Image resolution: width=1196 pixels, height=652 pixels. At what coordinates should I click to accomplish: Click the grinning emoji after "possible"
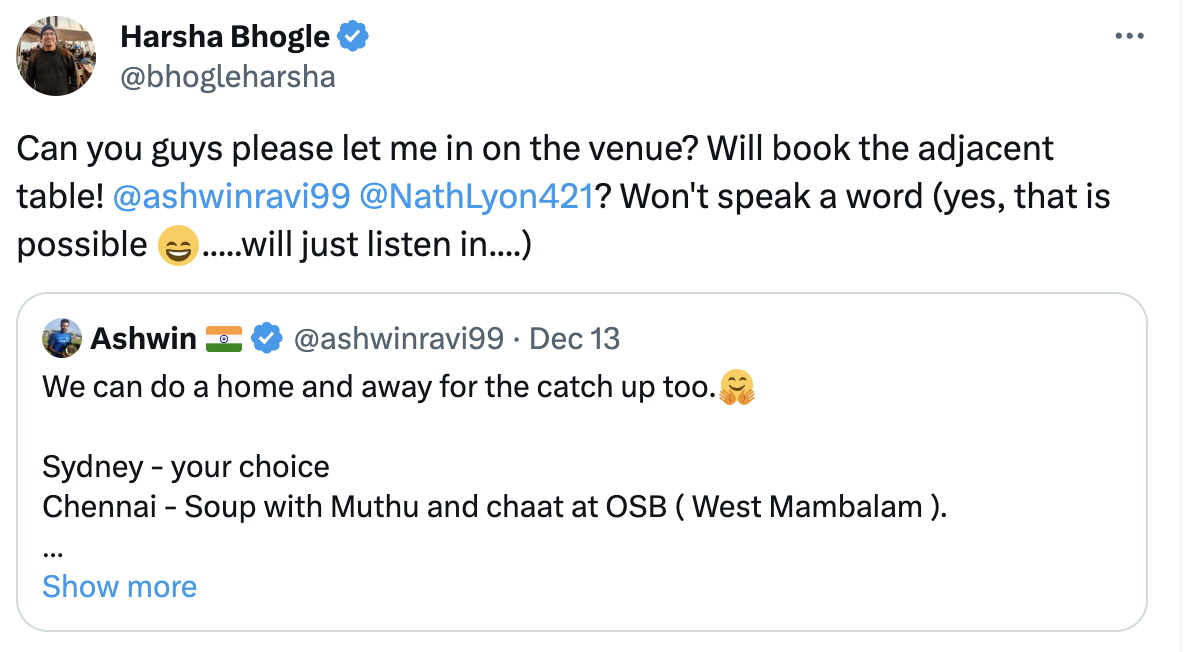tap(178, 245)
